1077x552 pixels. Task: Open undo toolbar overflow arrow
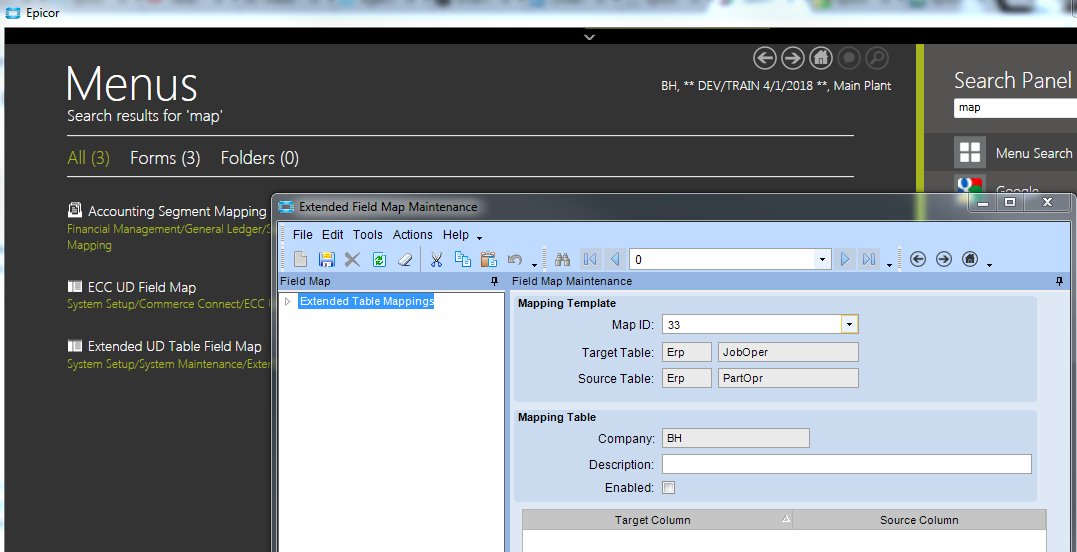534,264
